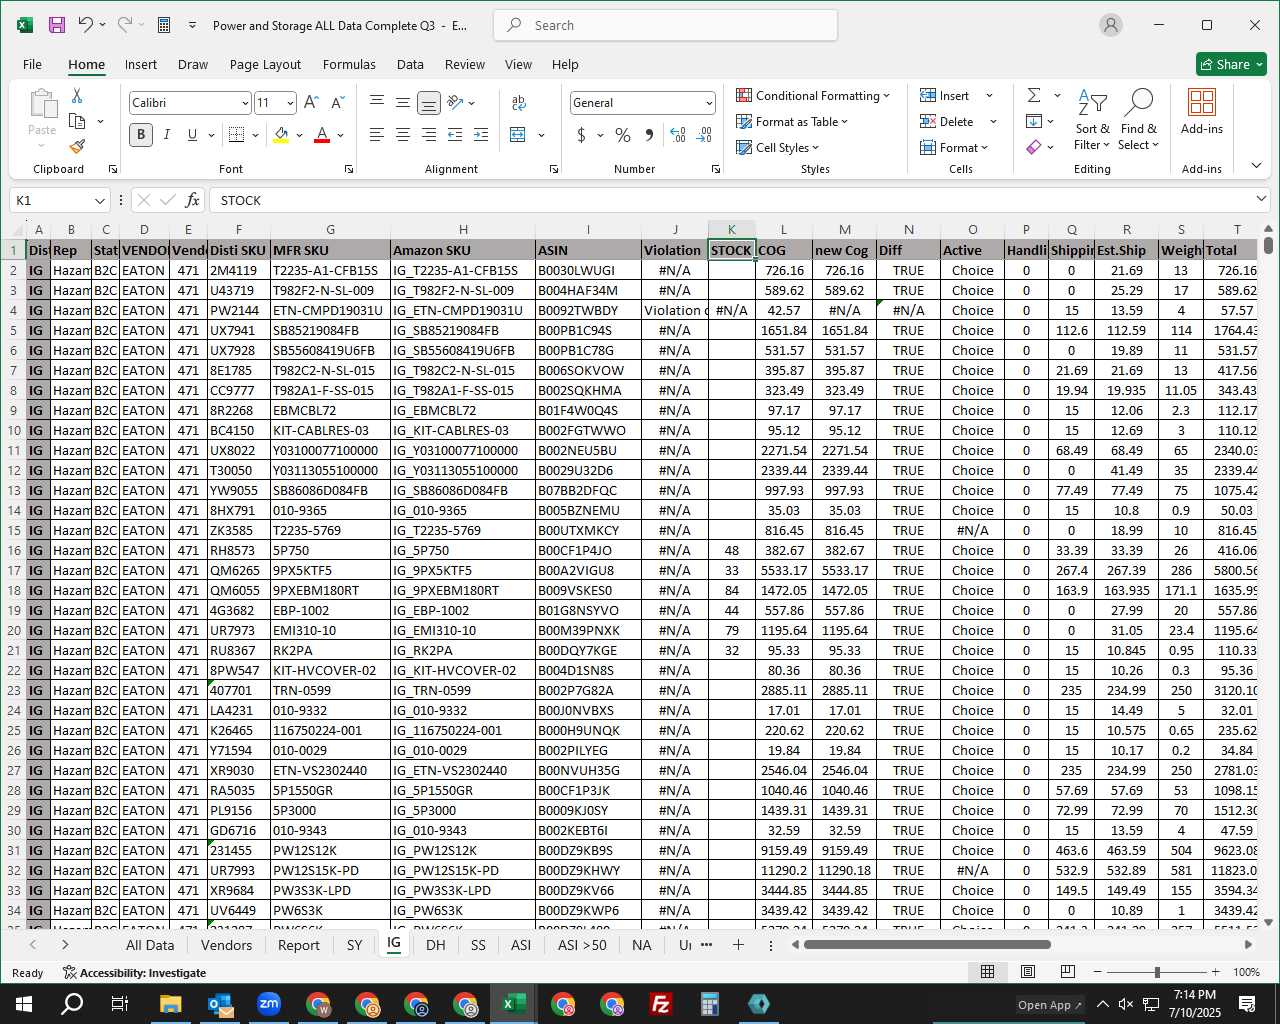Increase font size with larger A icon
Screen dimensions: 1280x1024
tap(311, 103)
